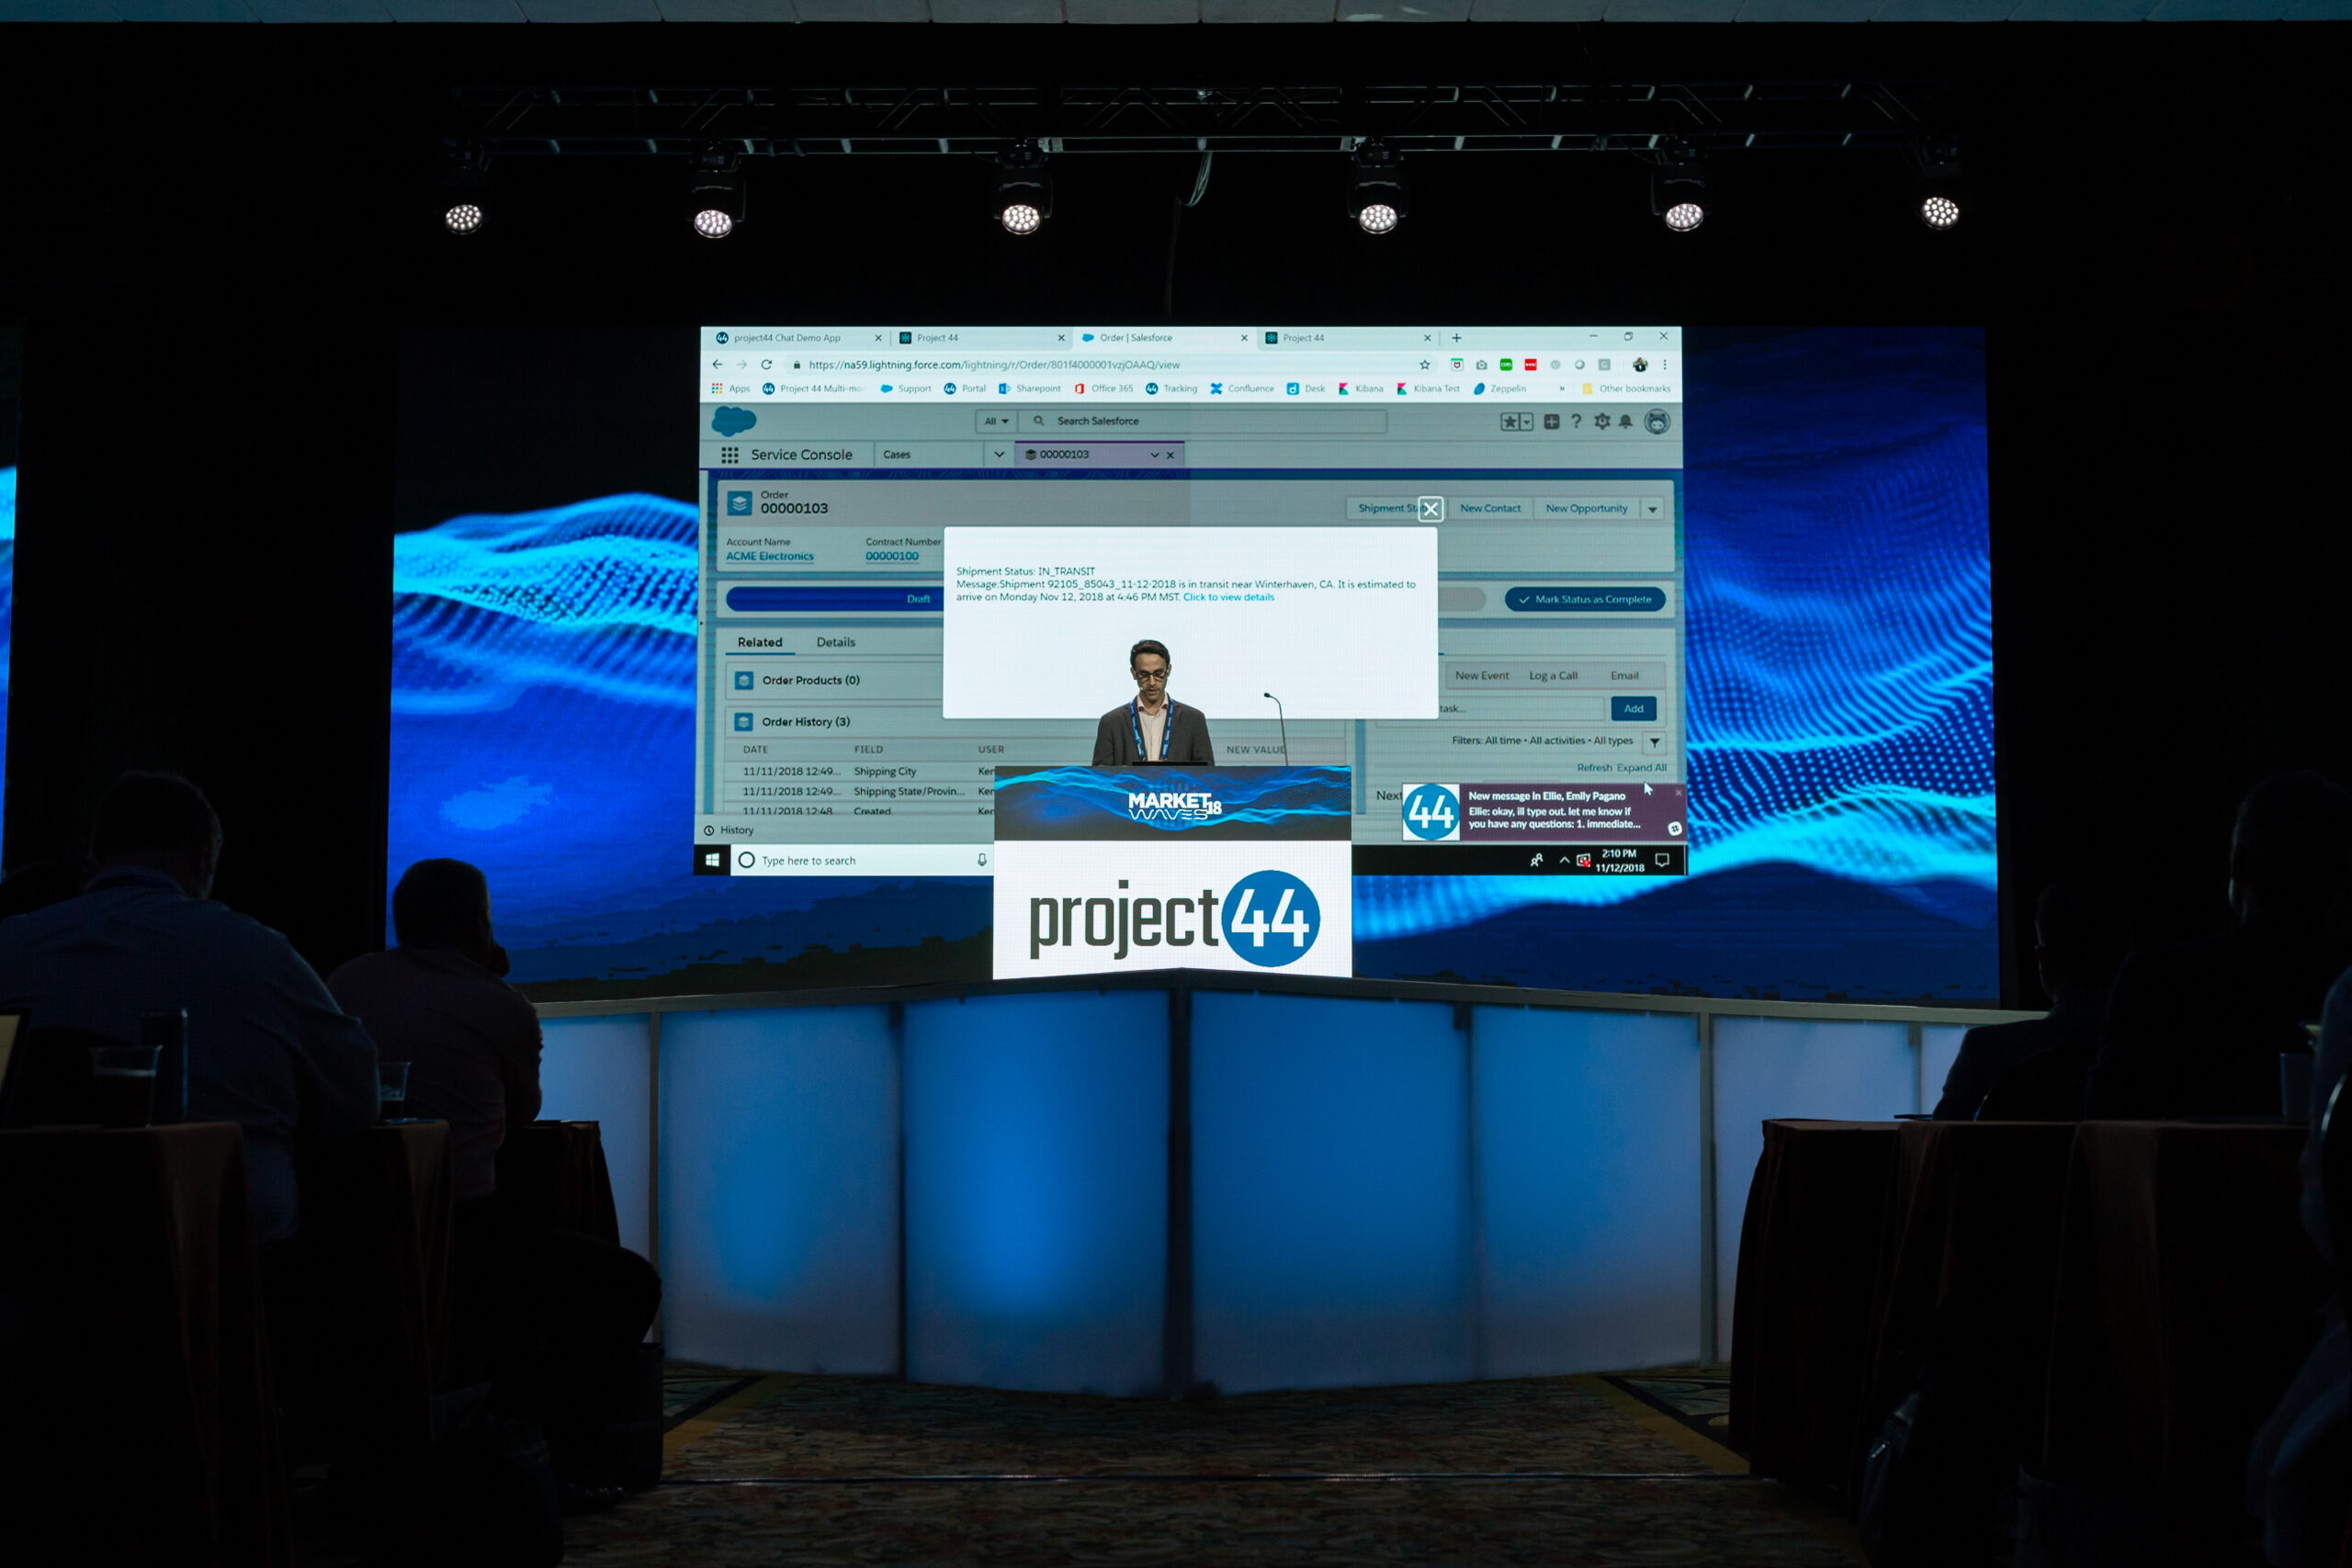Screen dimensions: 2352x1568
Task: Open the user profile avatar
Action: [1657, 422]
